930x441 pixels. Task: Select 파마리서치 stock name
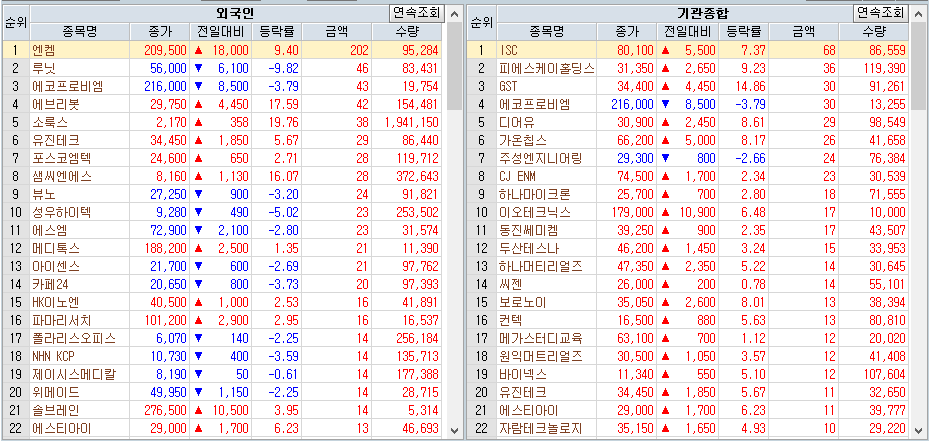tap(62, 321)
